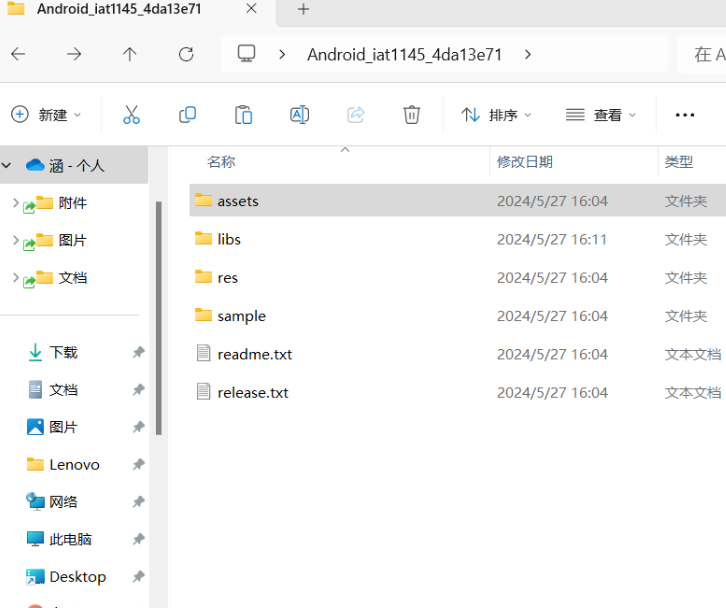Open the 新建 (New) dropdown
The image size is (726, 608).
[46, 115]
